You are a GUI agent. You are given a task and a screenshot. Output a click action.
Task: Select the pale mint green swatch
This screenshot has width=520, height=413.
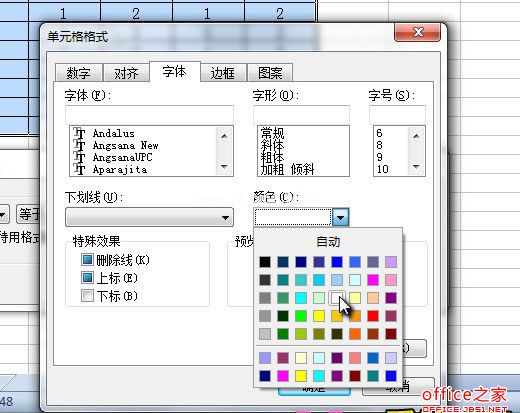[x=319, y=298]
